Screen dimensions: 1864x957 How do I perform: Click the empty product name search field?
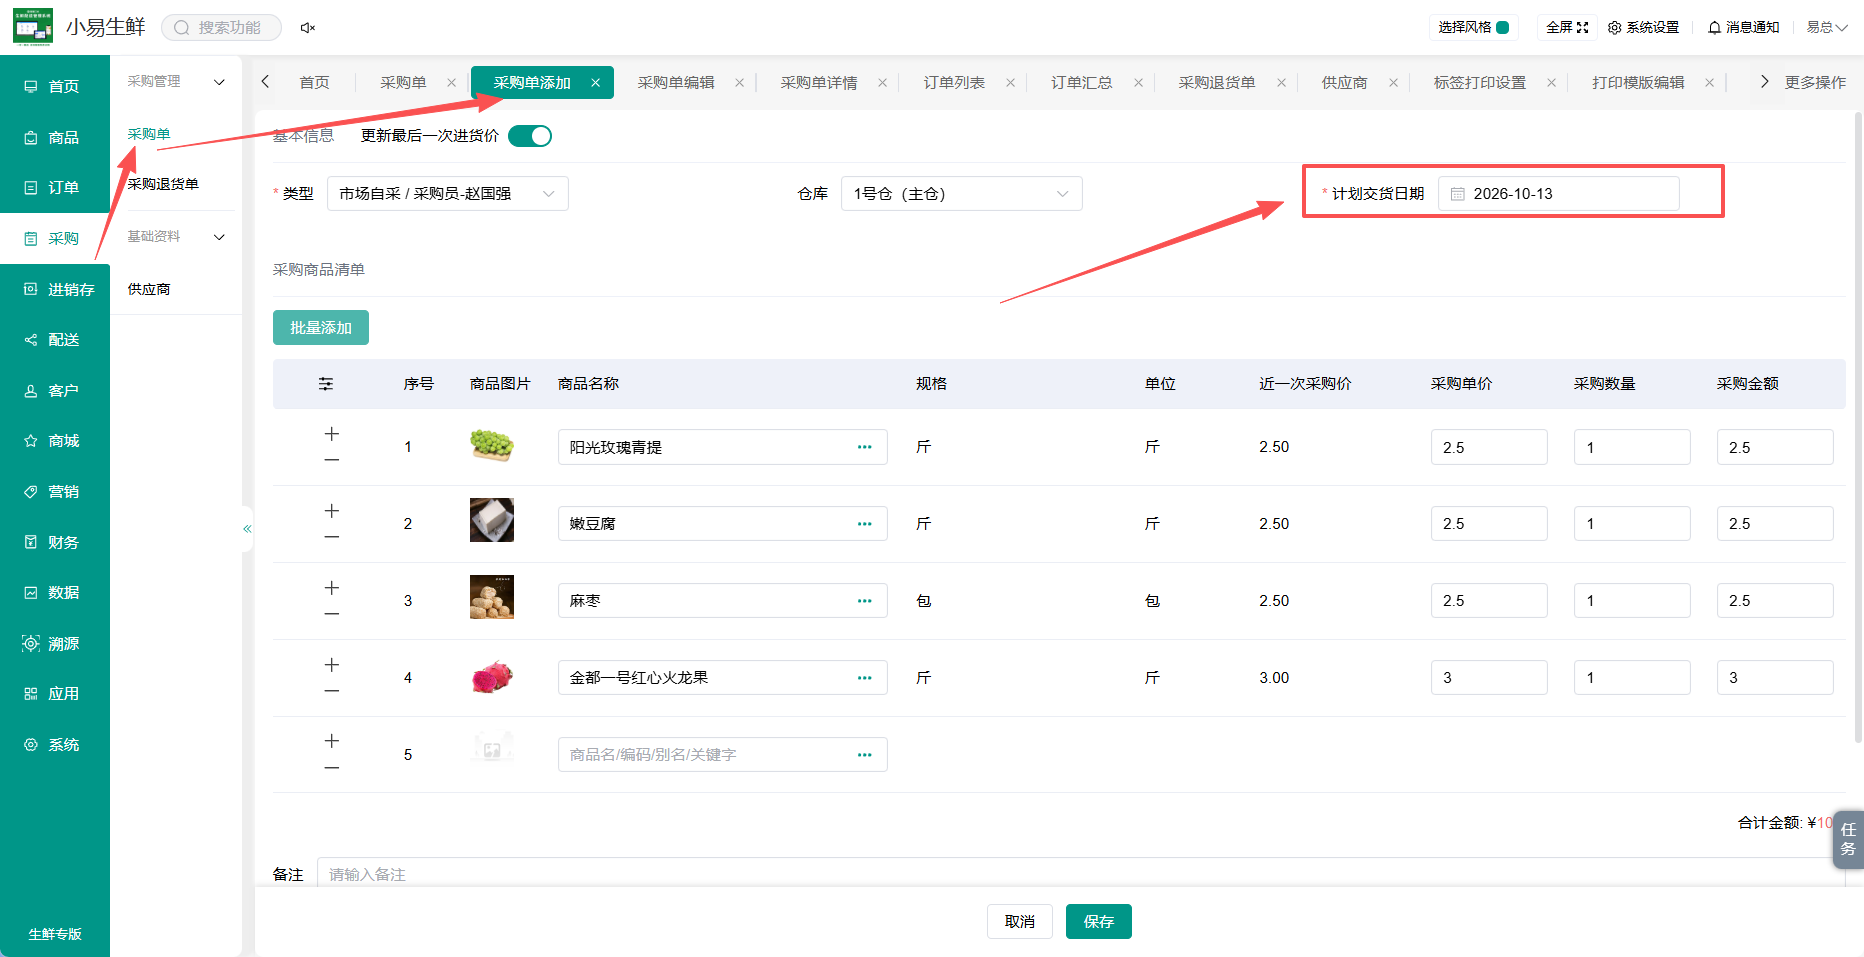point(723,755)
